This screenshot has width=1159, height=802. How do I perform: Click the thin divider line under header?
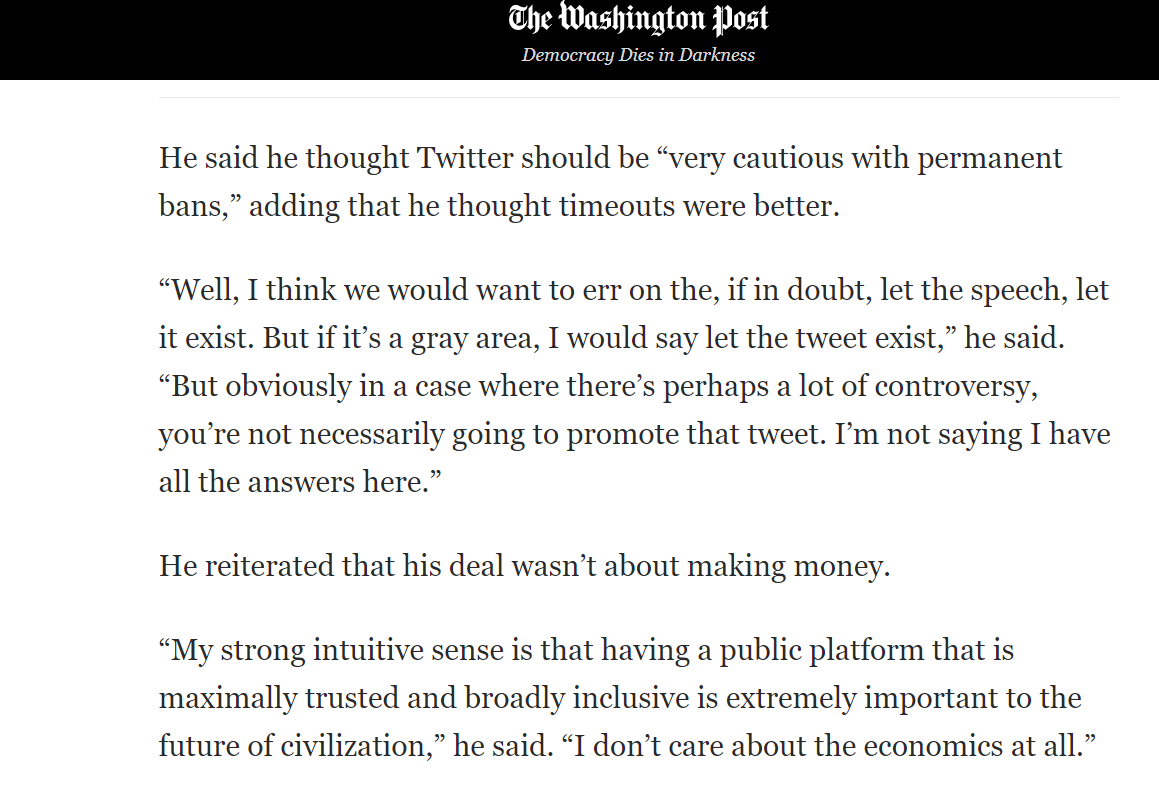[639, 97]
